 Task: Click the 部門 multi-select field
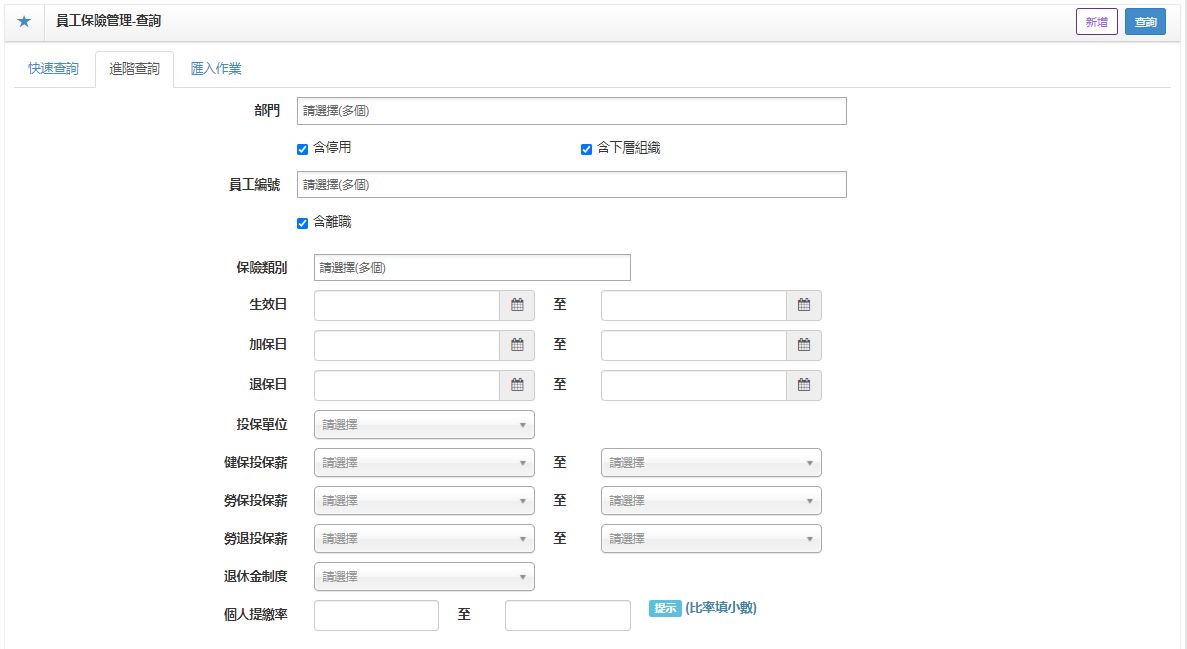click(571, 111)
